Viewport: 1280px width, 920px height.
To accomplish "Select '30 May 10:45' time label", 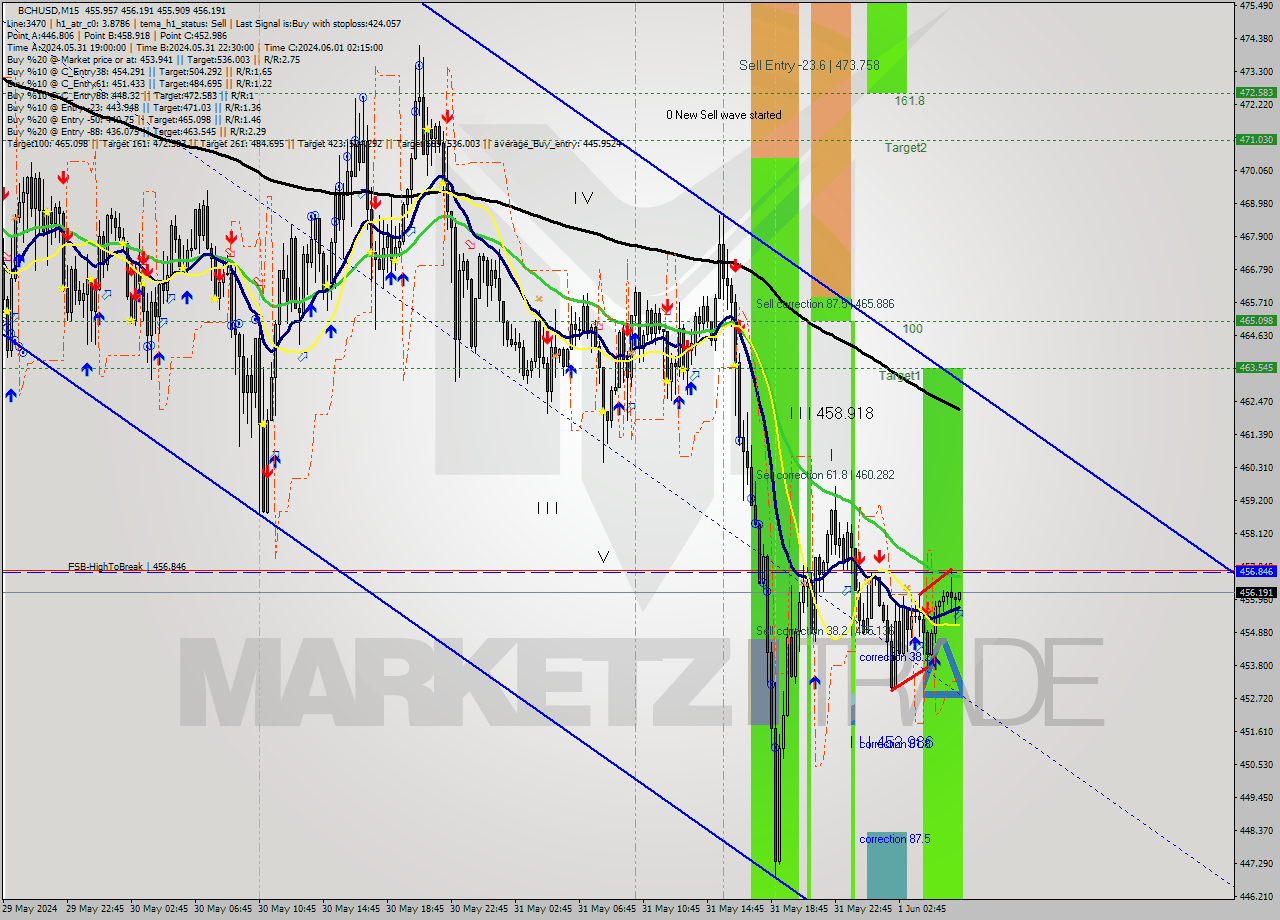I will [x=287, y=909].
